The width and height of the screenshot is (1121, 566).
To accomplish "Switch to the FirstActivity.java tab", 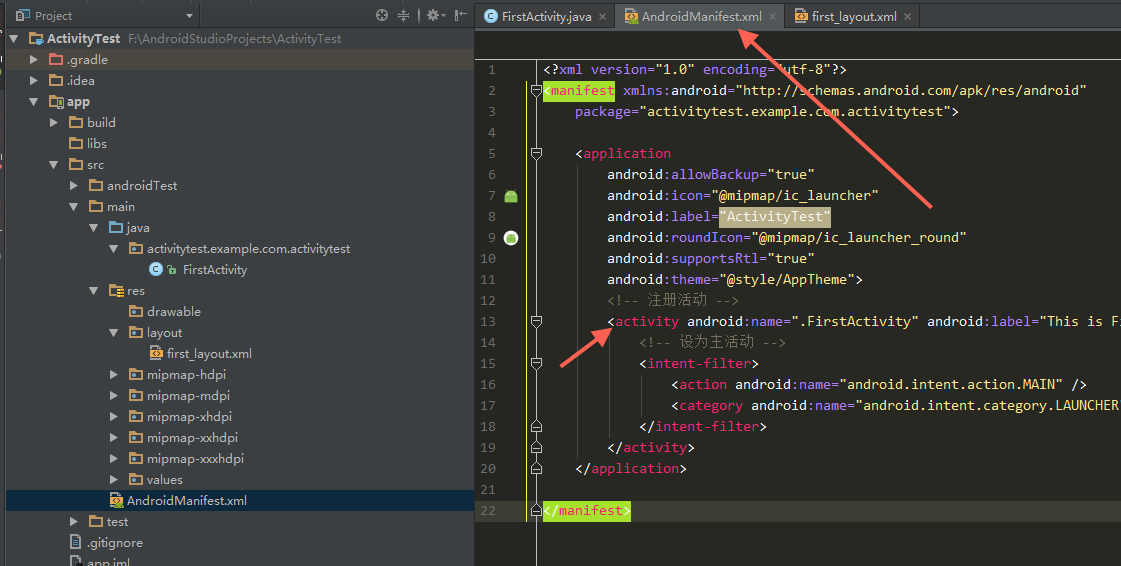I will (x=546, y=16).
